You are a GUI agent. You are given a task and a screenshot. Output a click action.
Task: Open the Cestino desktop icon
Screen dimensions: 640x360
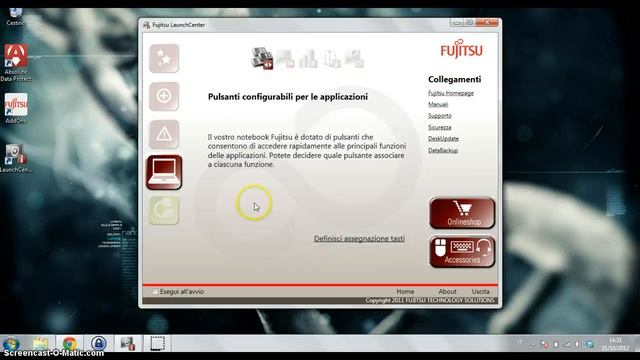pyautogui.click(x=16, y=16)
